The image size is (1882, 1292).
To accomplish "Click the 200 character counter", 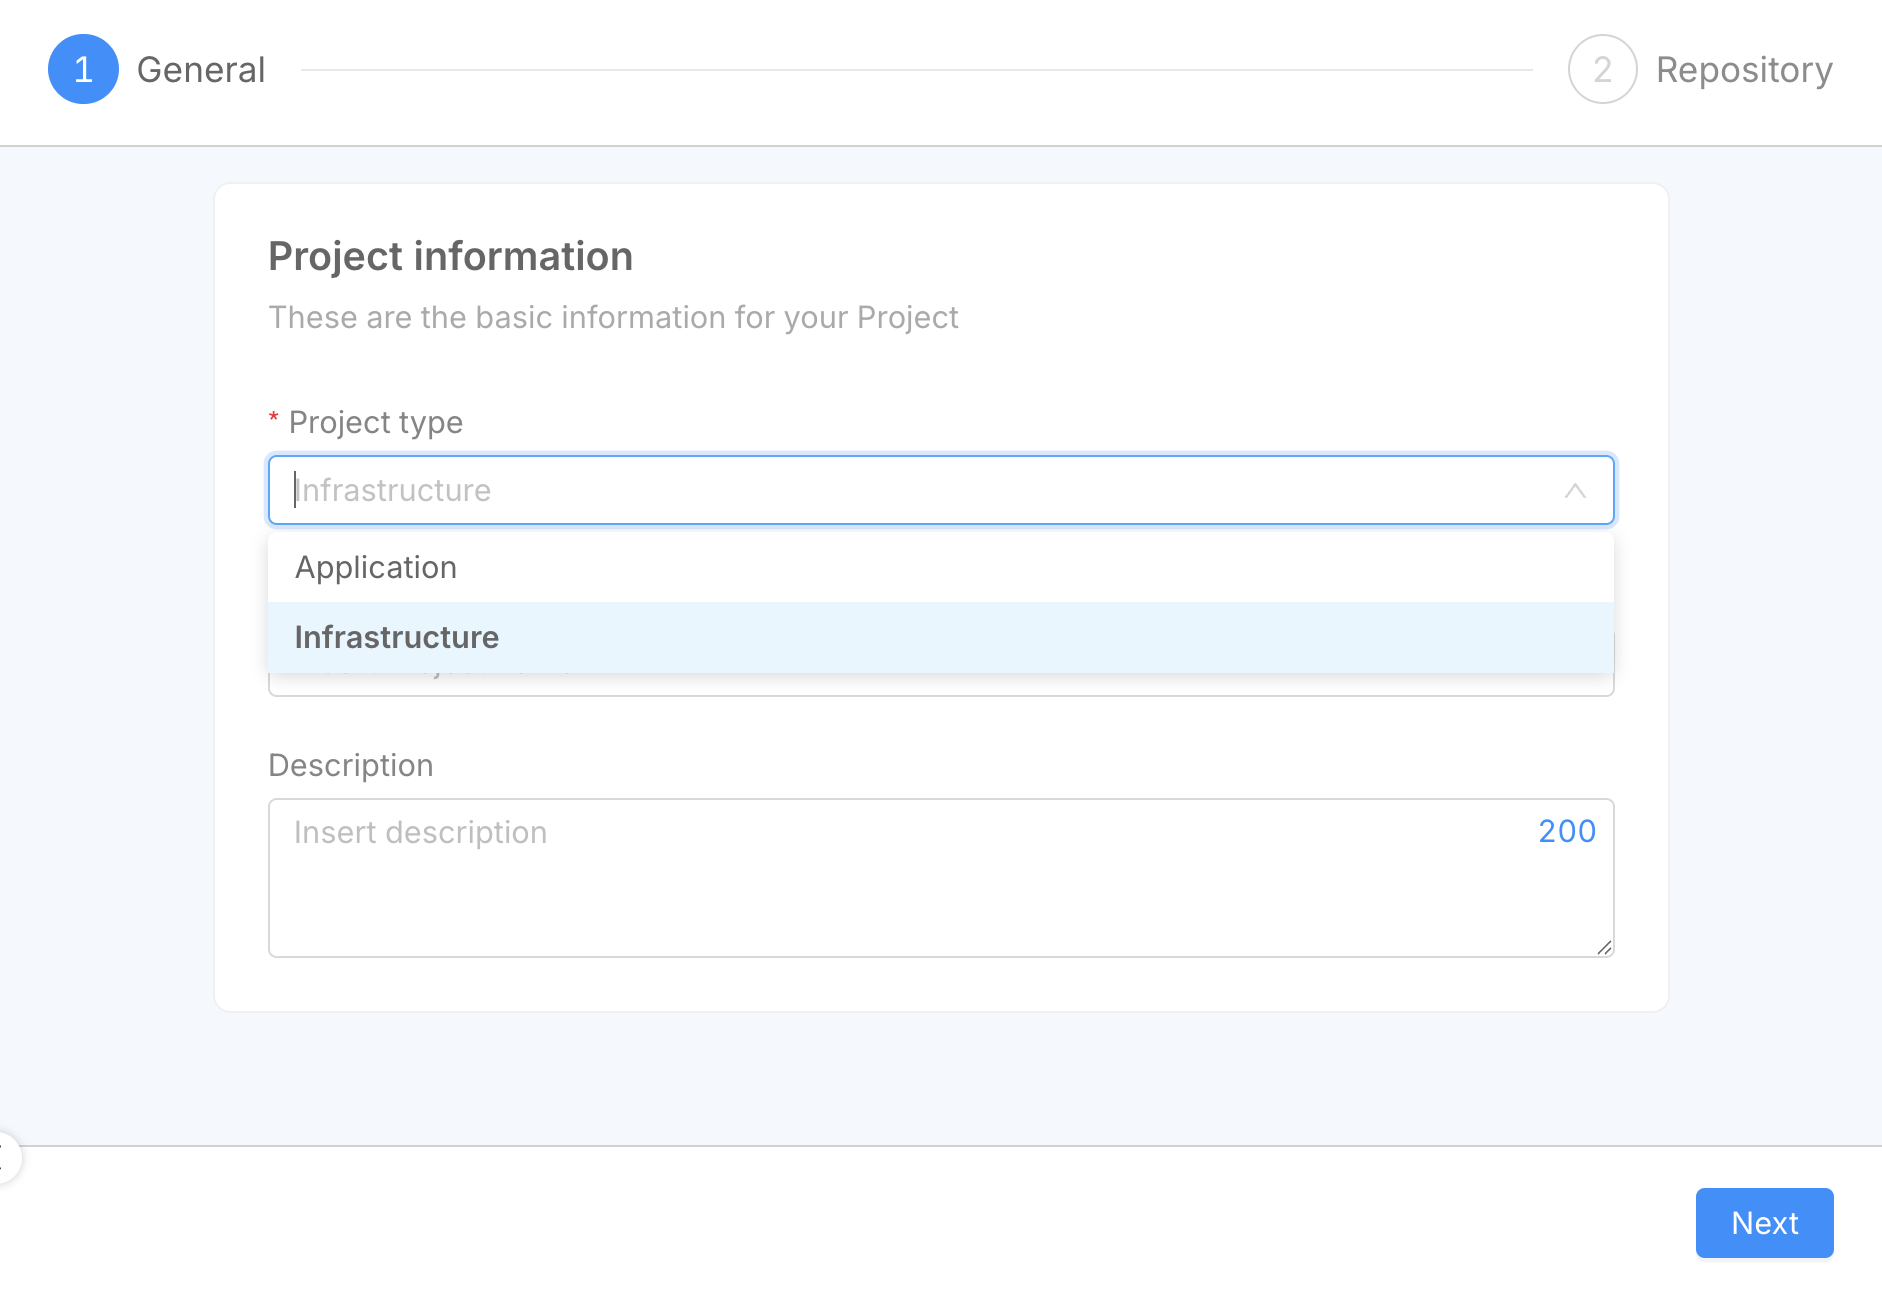I will (1567, 831).
